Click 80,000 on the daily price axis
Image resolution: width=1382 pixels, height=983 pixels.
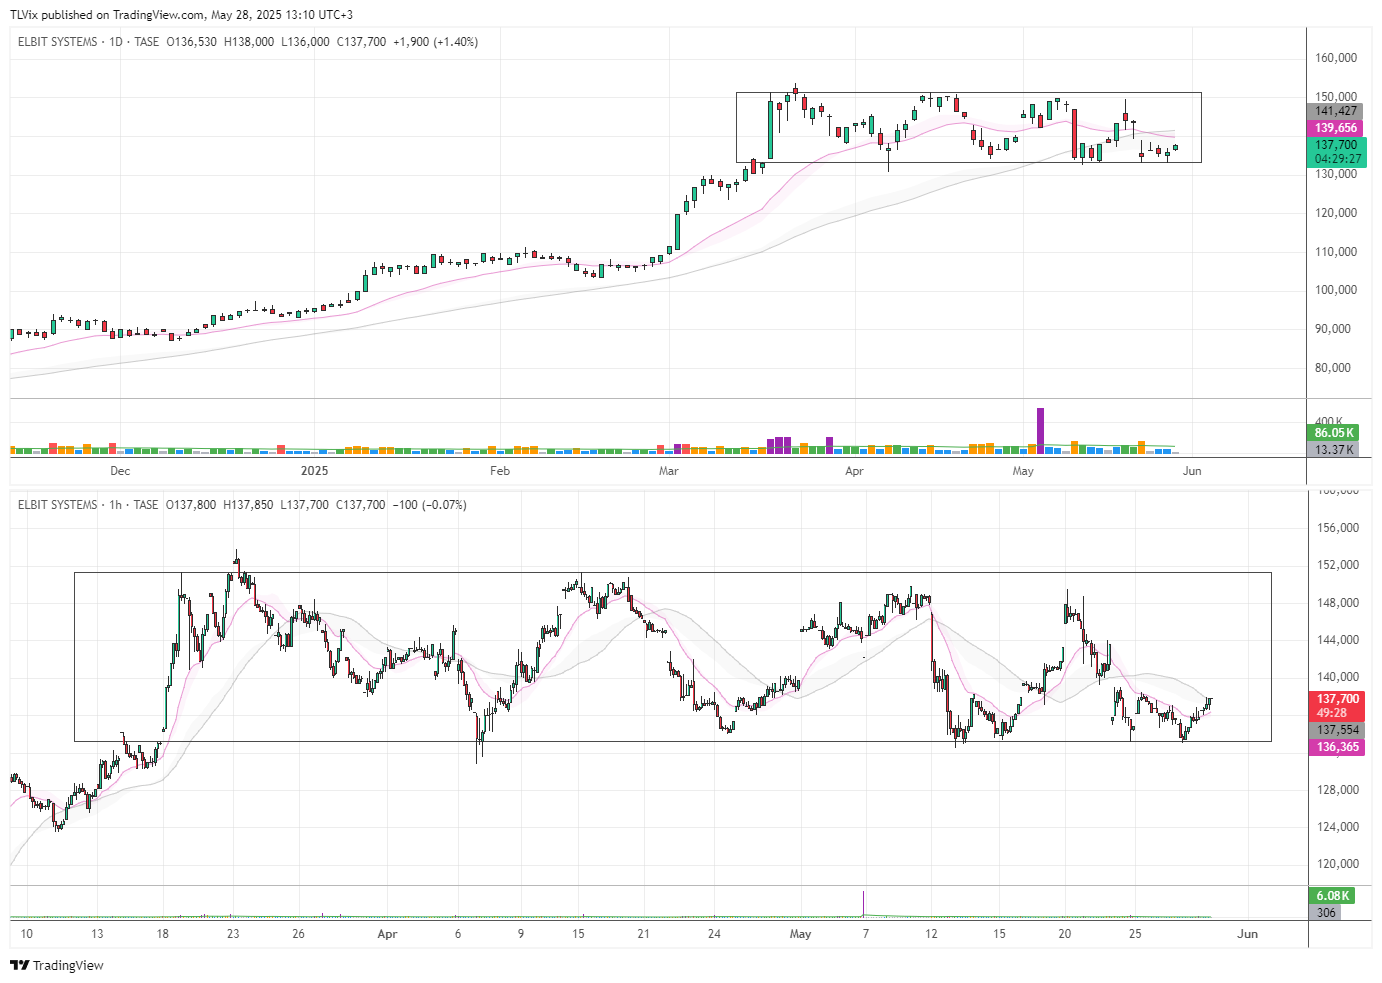(1333, 368)
